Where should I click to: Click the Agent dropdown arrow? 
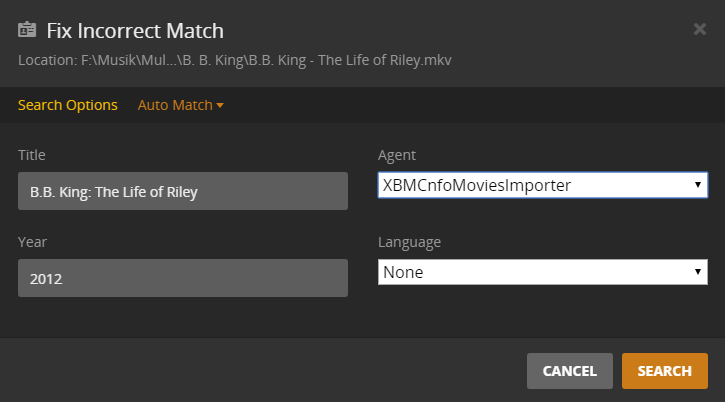coord(697,185)
